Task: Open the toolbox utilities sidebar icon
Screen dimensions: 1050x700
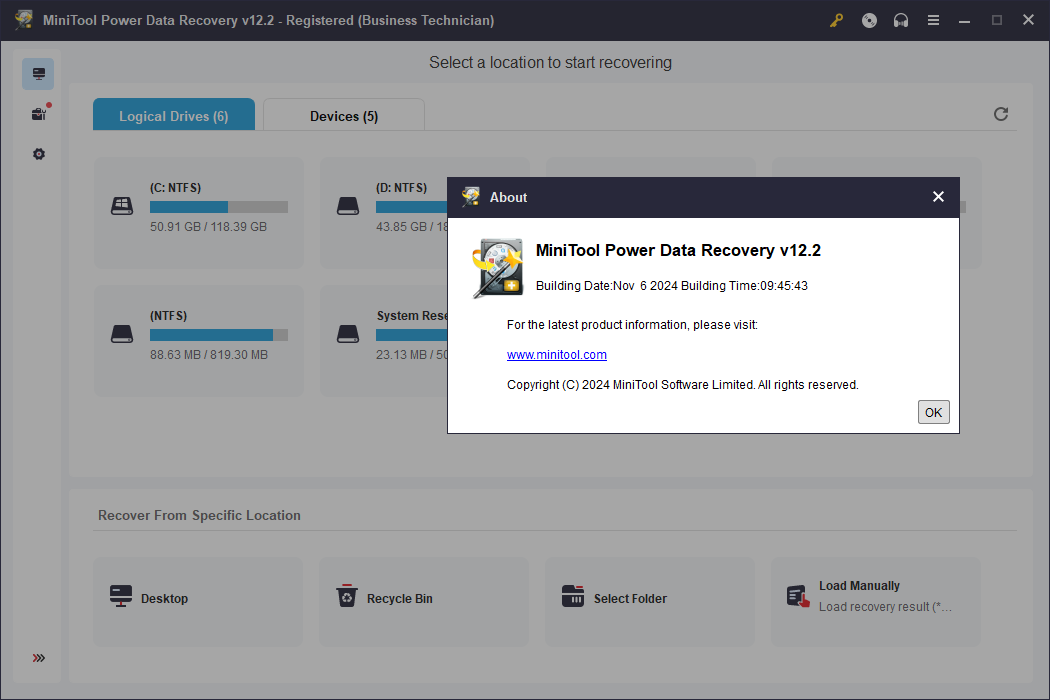Action: pyautogui.click(x=39, y=114)
